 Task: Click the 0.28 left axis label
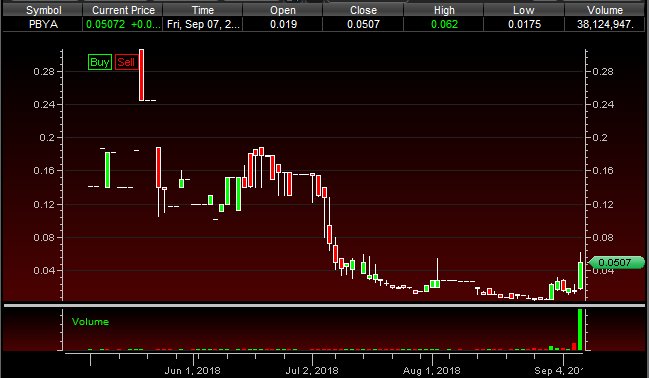click(x=44, y=72)
